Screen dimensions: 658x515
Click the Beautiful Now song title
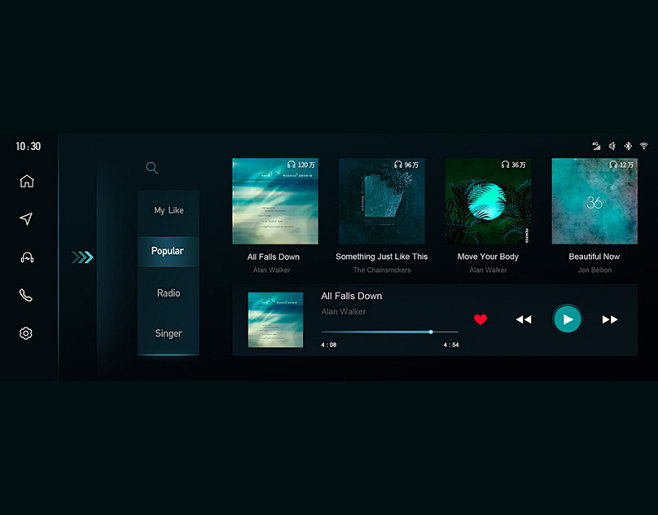pyautogui.click(x=594, y=257)
